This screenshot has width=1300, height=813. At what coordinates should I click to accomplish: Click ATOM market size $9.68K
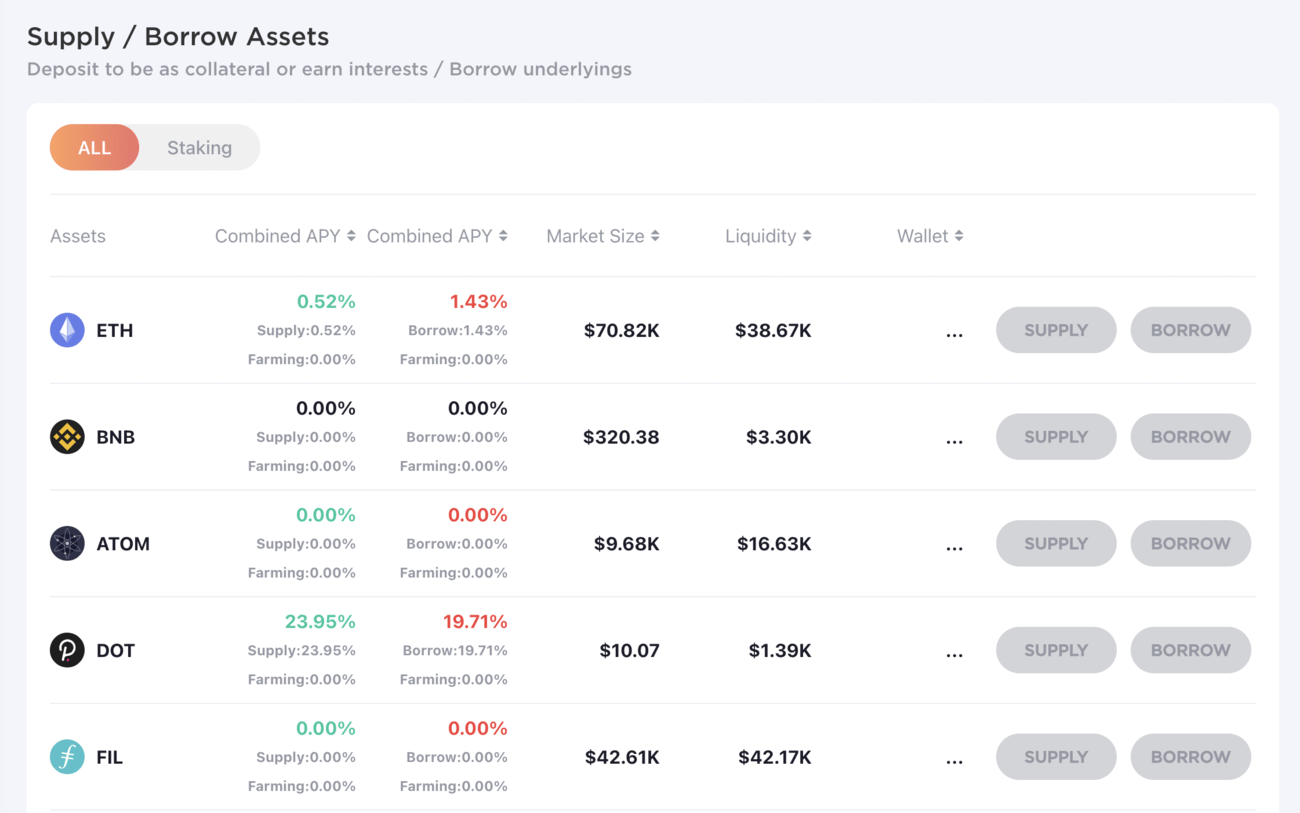[x=627, y=544]
